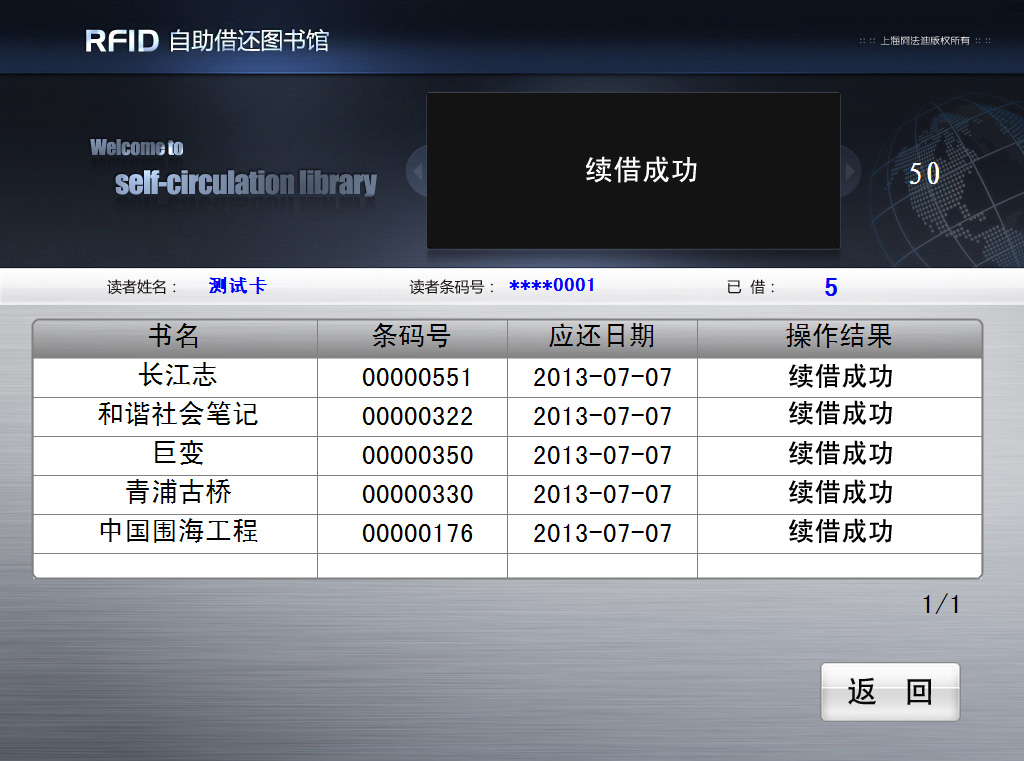Click the 书名 column header

[175, 337]
